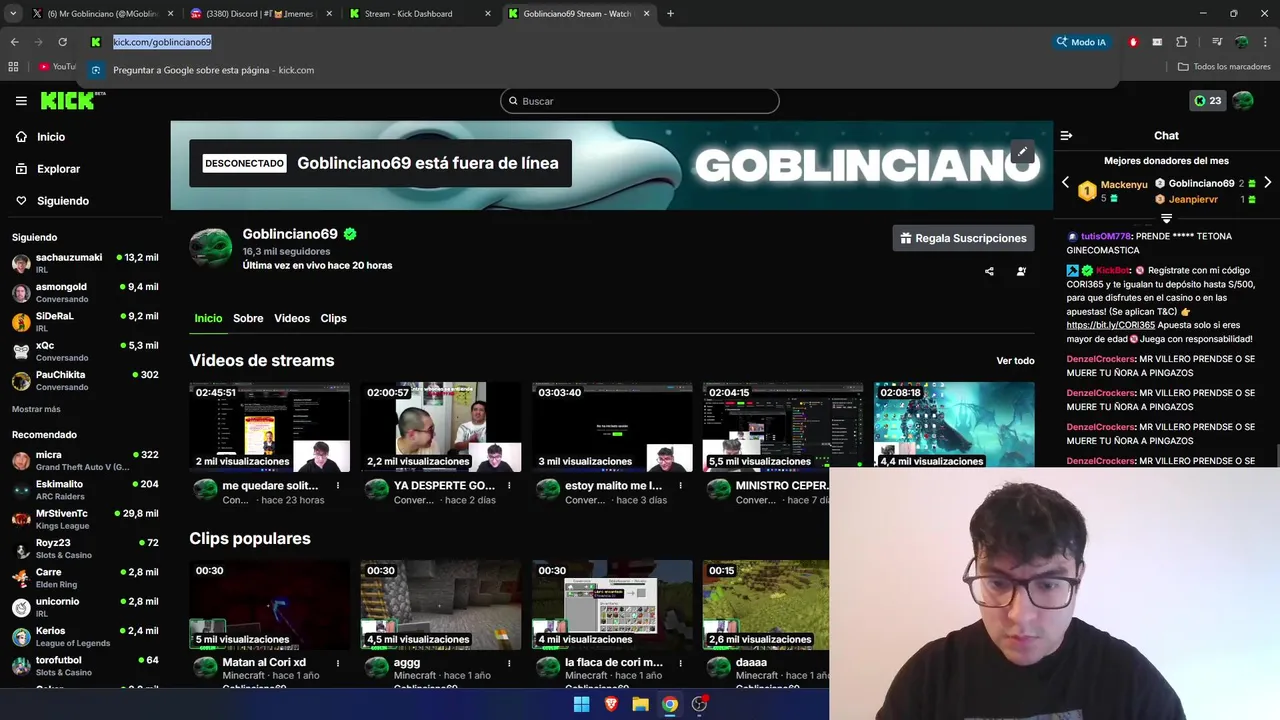Viewport: 1280px width, 720px height.
Task: Switch to Stream - Kick Dashboard tab
Action: [420, 14]
